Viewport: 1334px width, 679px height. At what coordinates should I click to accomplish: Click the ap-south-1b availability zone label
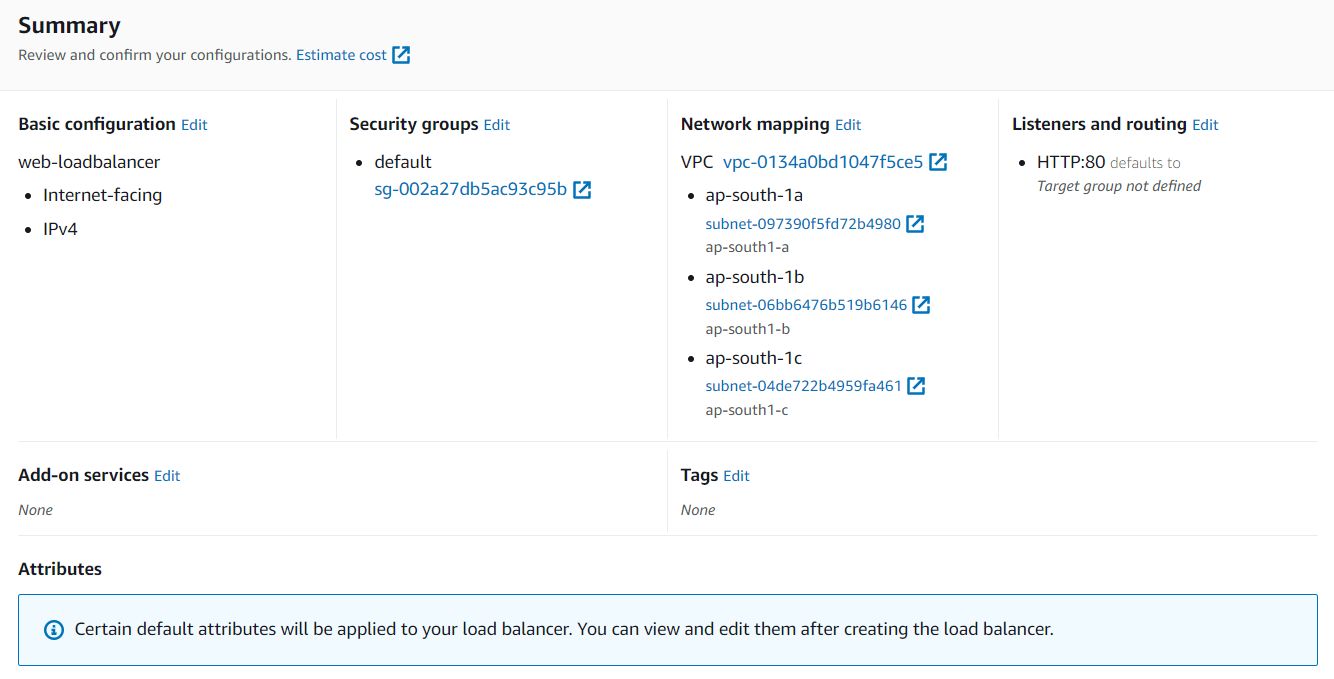click(755, 277)
